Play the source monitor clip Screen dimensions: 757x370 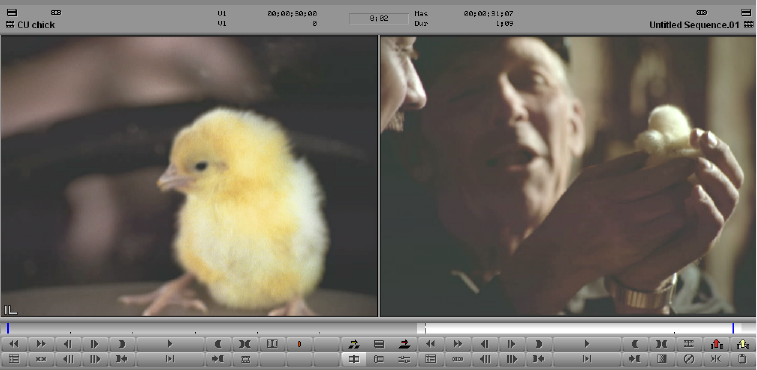click(170, 344)
